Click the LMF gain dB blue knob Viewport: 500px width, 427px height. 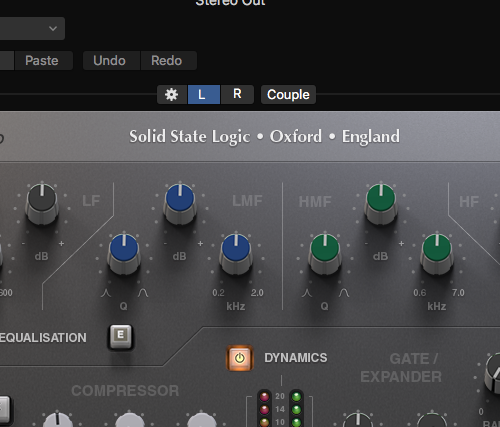pos(180,203)
